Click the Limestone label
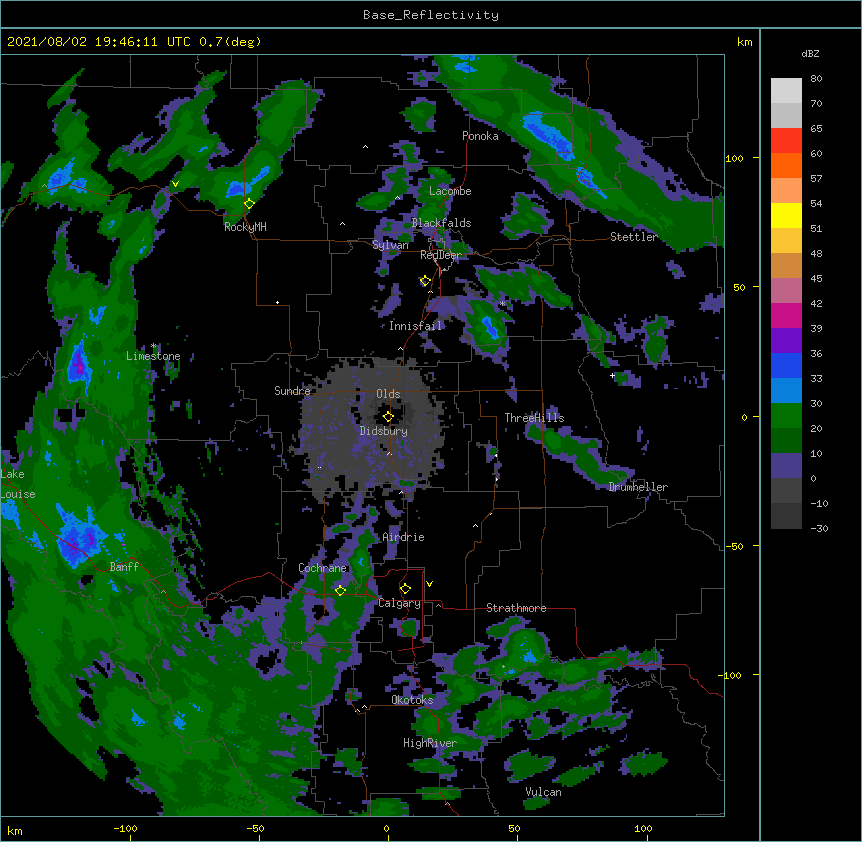This screenshot has width=862, height=842. (x=153, y=356)
